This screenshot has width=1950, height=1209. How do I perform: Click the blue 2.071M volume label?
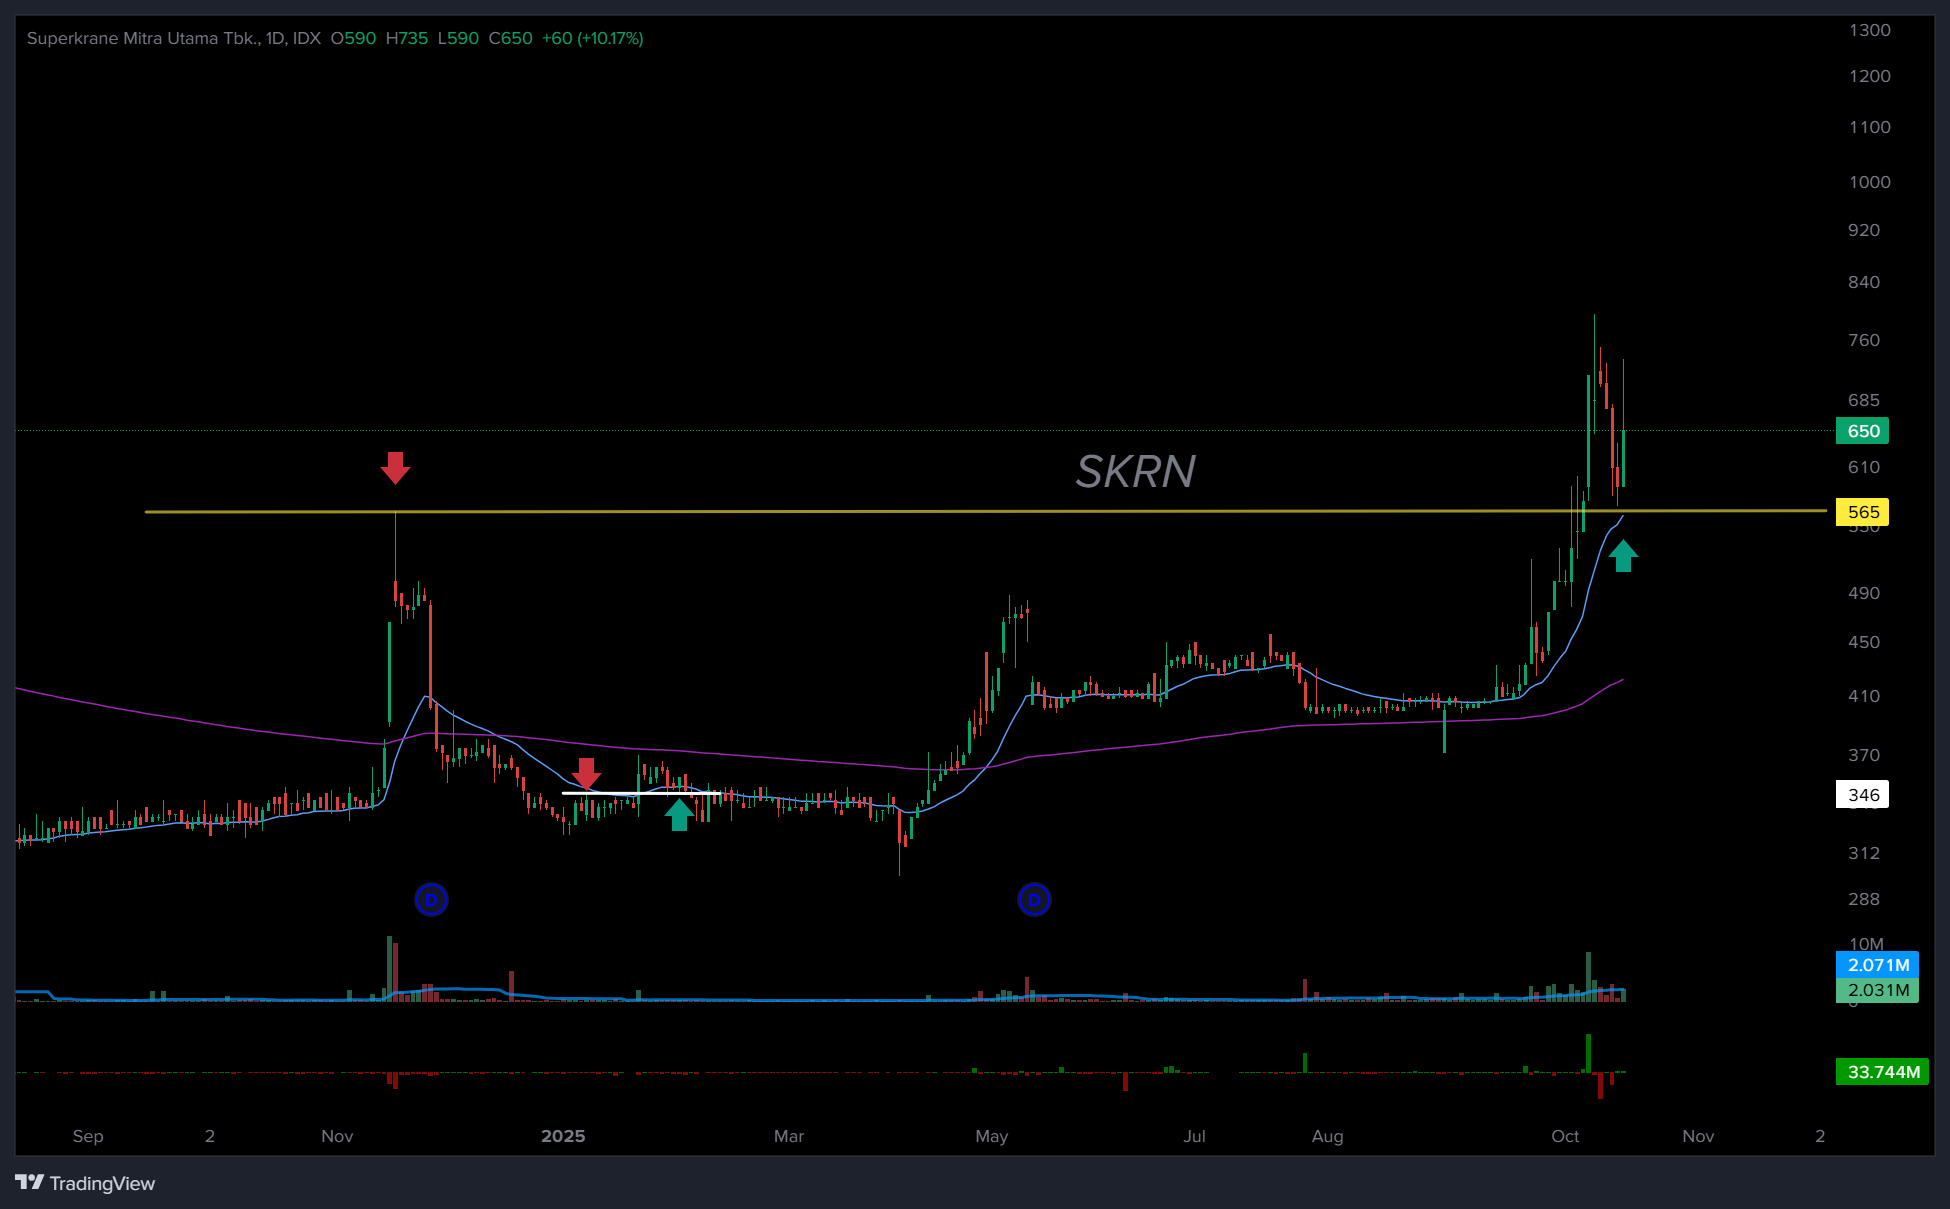1877,965
